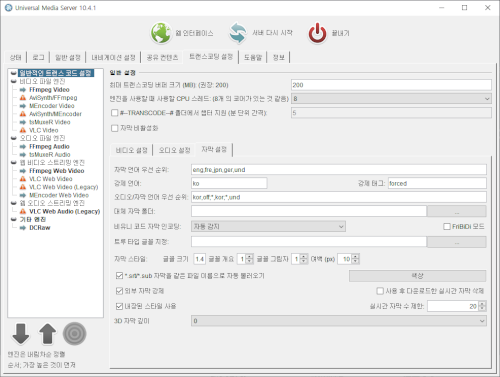Uncheck auto-load *.srt/*.sub subtitles checkbox
Screen dimensions: 500x377
pos(119,276)
